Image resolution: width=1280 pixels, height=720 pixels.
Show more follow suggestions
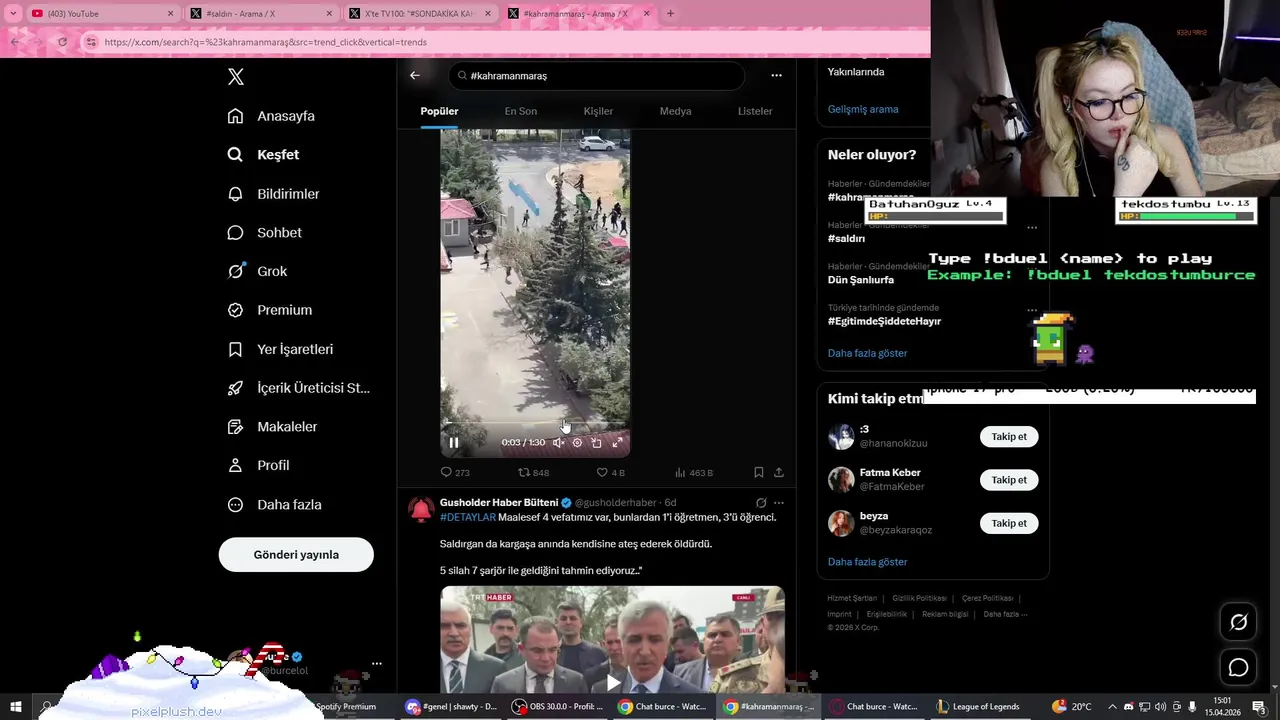click(867, 562)
